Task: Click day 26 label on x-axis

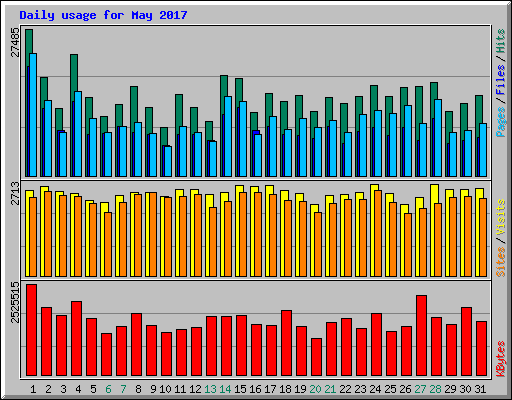Action: coord(405,389)
